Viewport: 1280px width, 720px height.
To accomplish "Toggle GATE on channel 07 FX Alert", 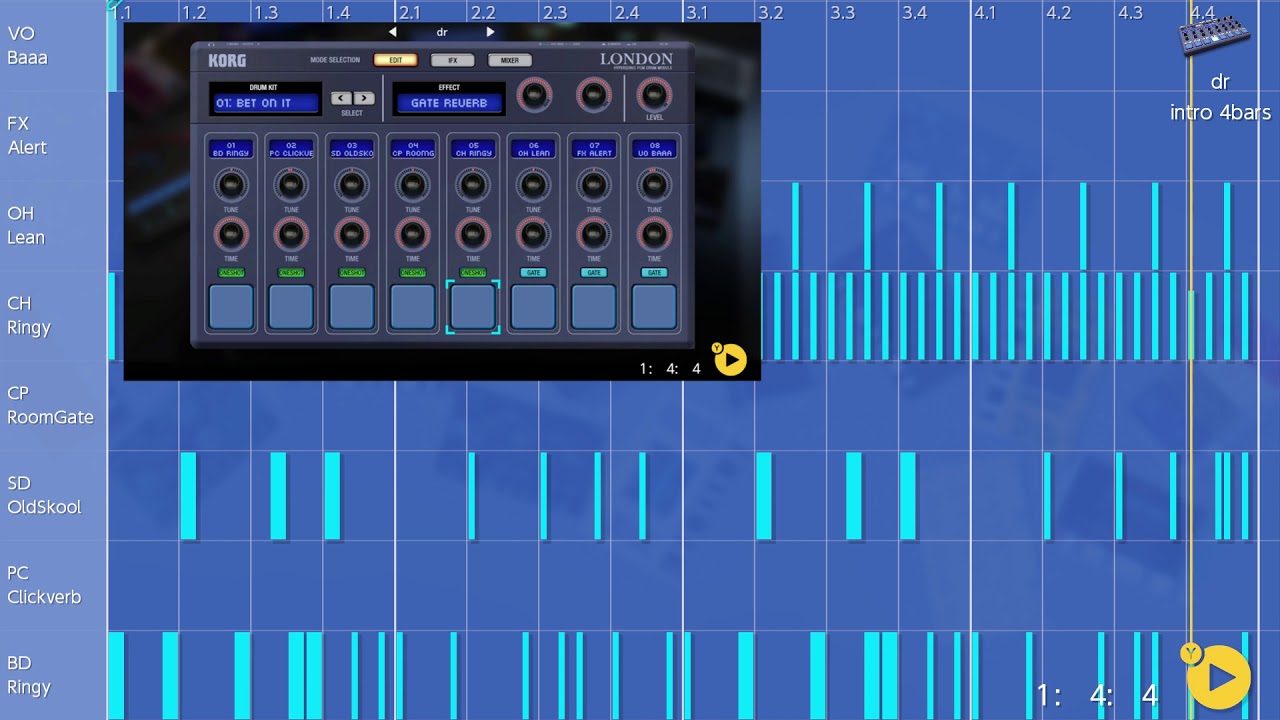I will coord(594,273).
